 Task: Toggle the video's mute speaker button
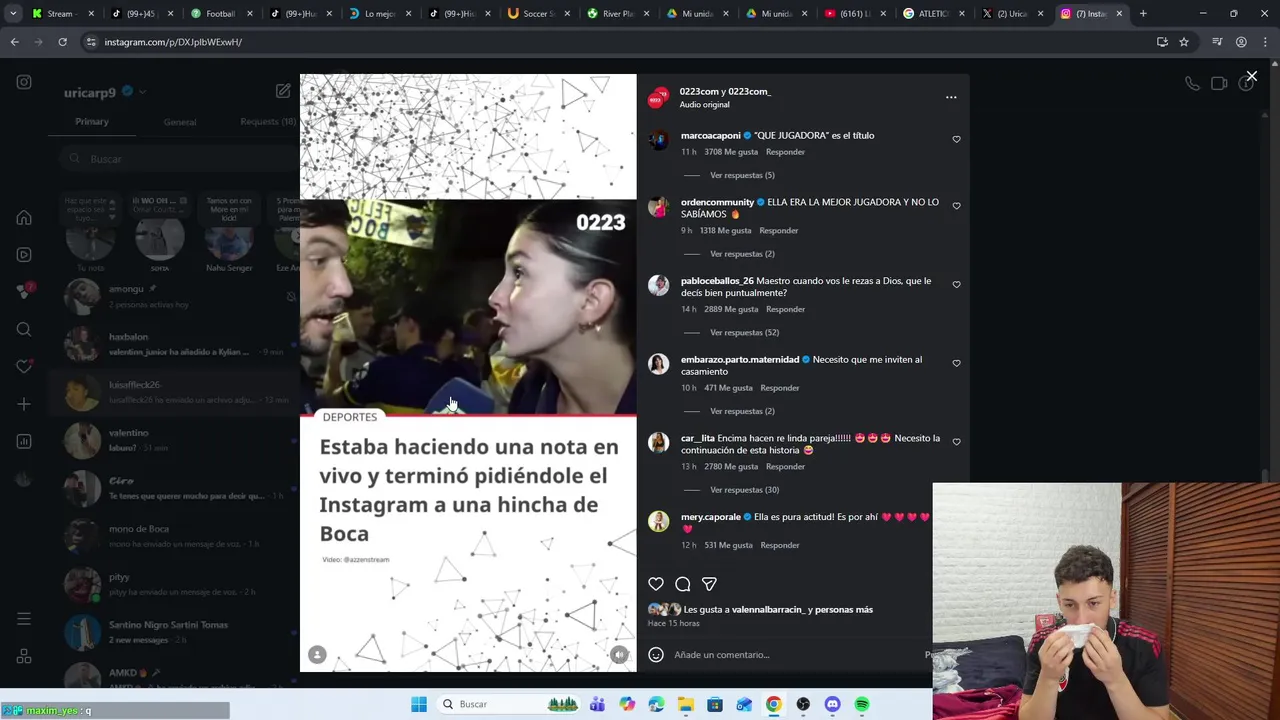point(619,654)
